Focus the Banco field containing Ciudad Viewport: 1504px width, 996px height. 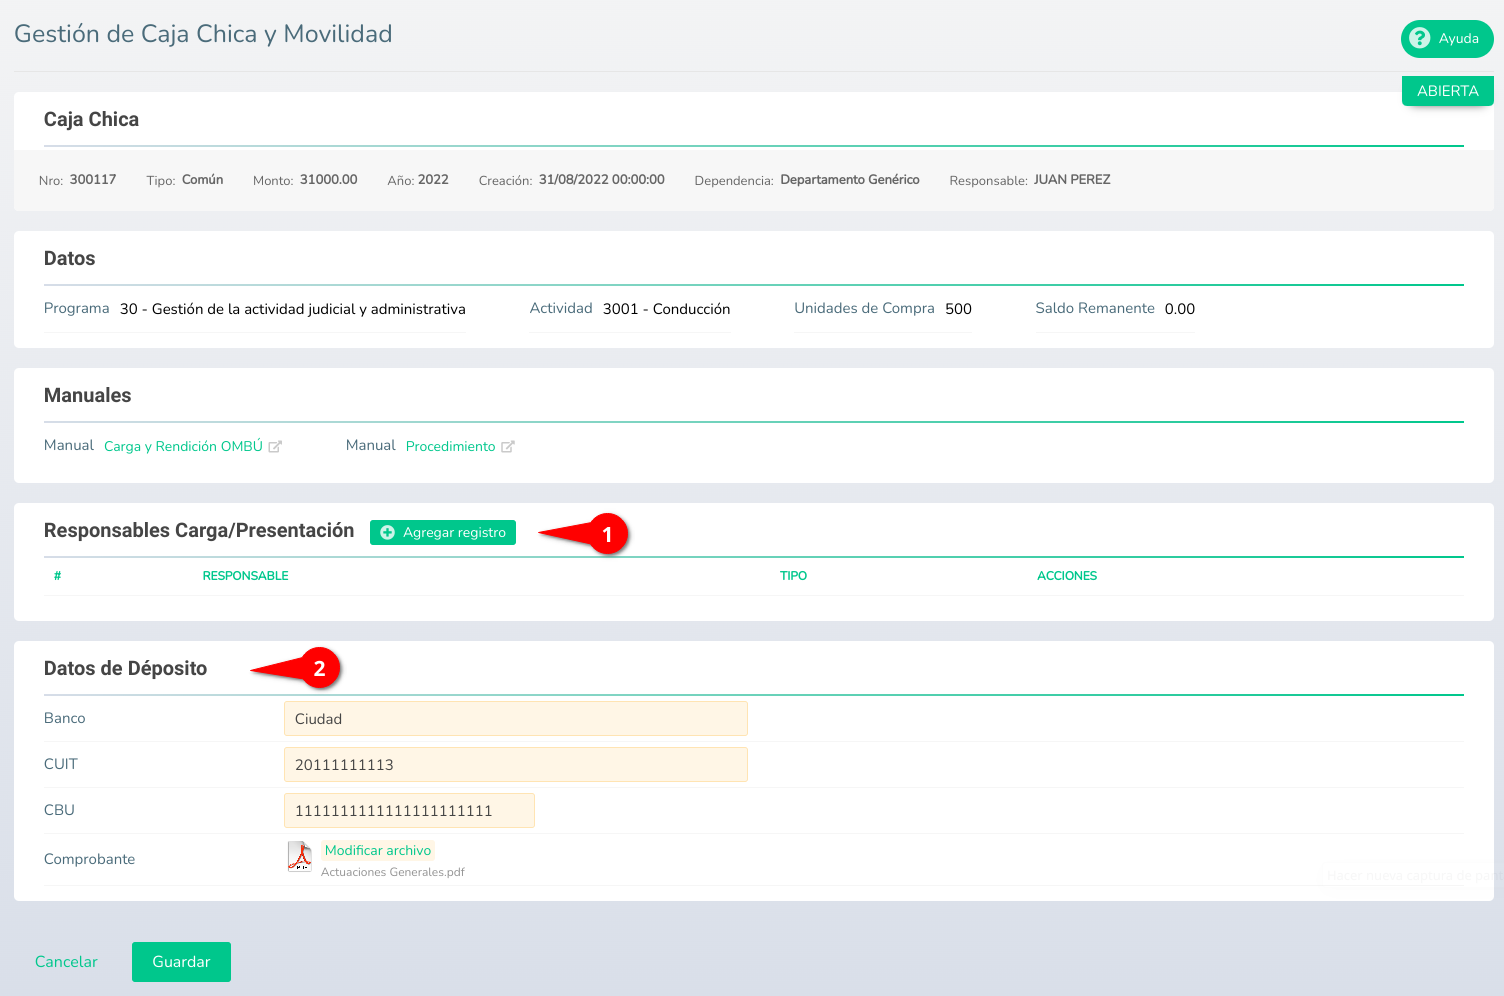(516, 719)
